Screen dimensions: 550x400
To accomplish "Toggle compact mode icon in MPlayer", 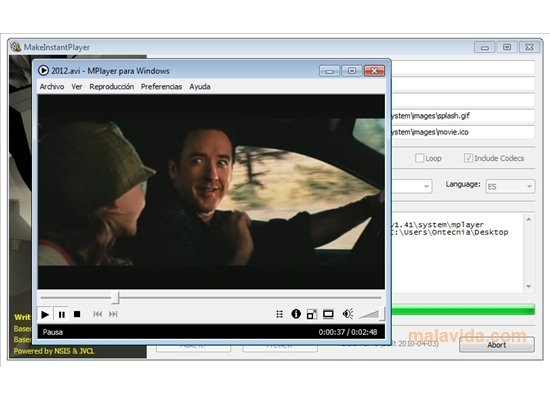I will [311, 314].
